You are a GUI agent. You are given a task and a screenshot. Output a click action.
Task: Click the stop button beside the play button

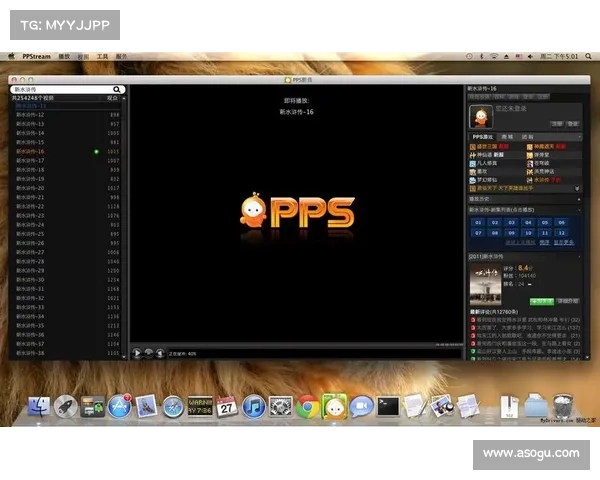[x=148, y=353]
